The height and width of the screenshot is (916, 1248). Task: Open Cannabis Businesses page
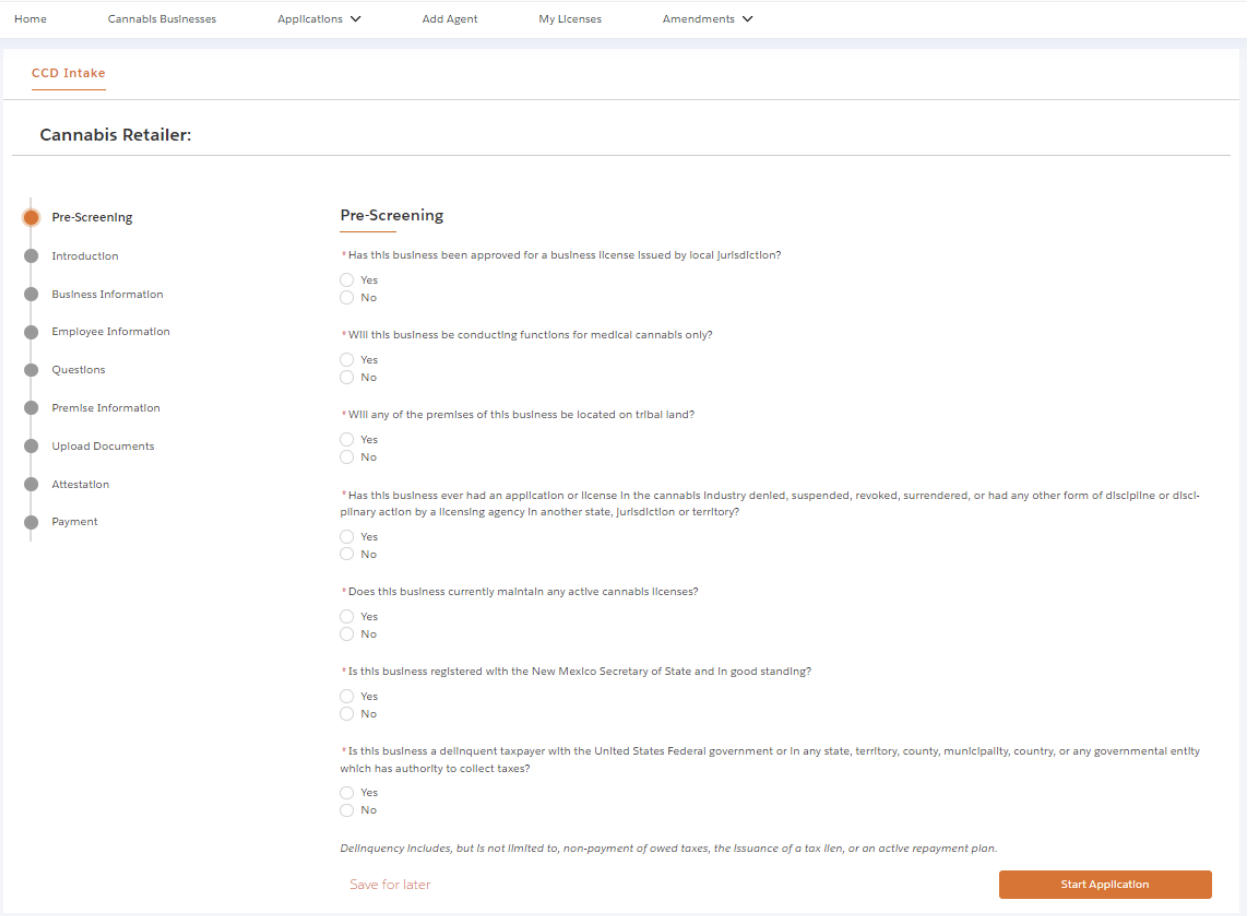[x=162, y=19]
